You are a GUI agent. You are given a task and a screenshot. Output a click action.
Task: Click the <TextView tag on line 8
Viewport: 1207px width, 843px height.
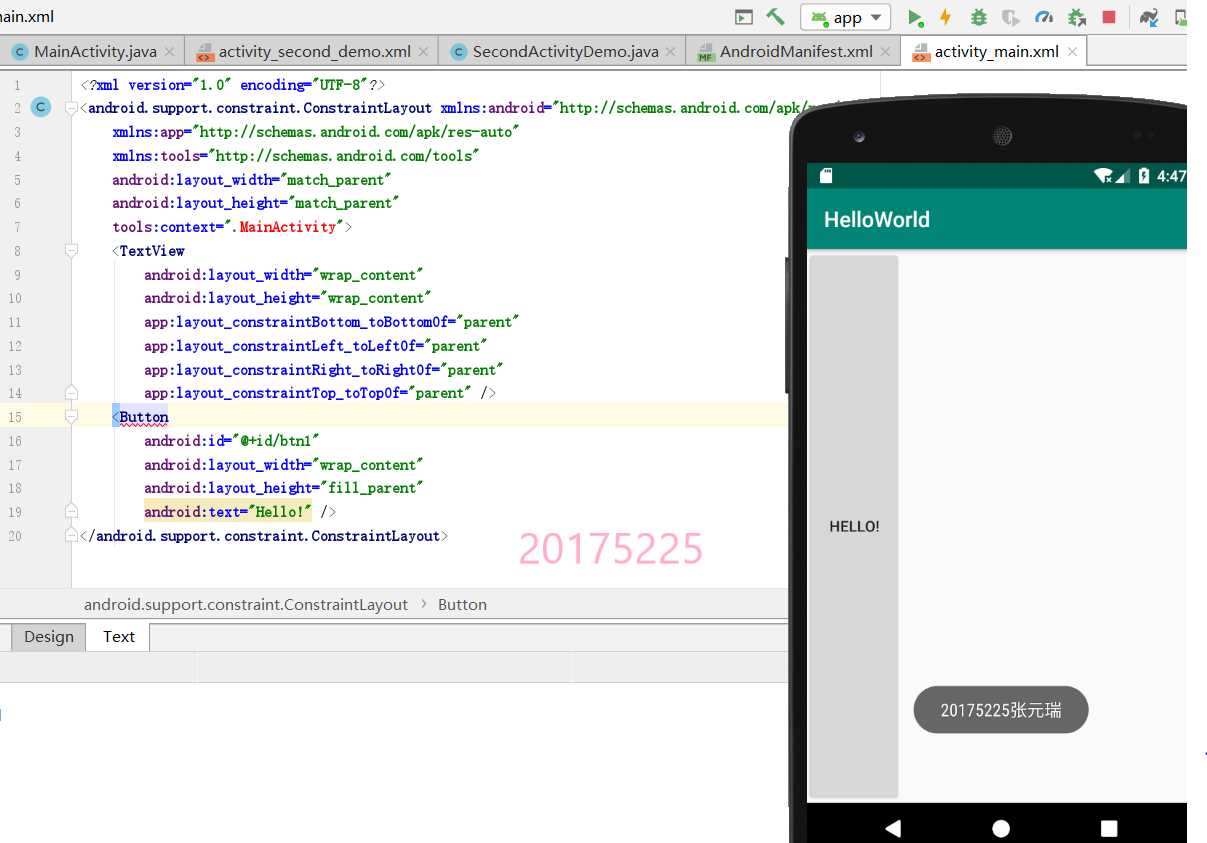[x=148, y=251]
